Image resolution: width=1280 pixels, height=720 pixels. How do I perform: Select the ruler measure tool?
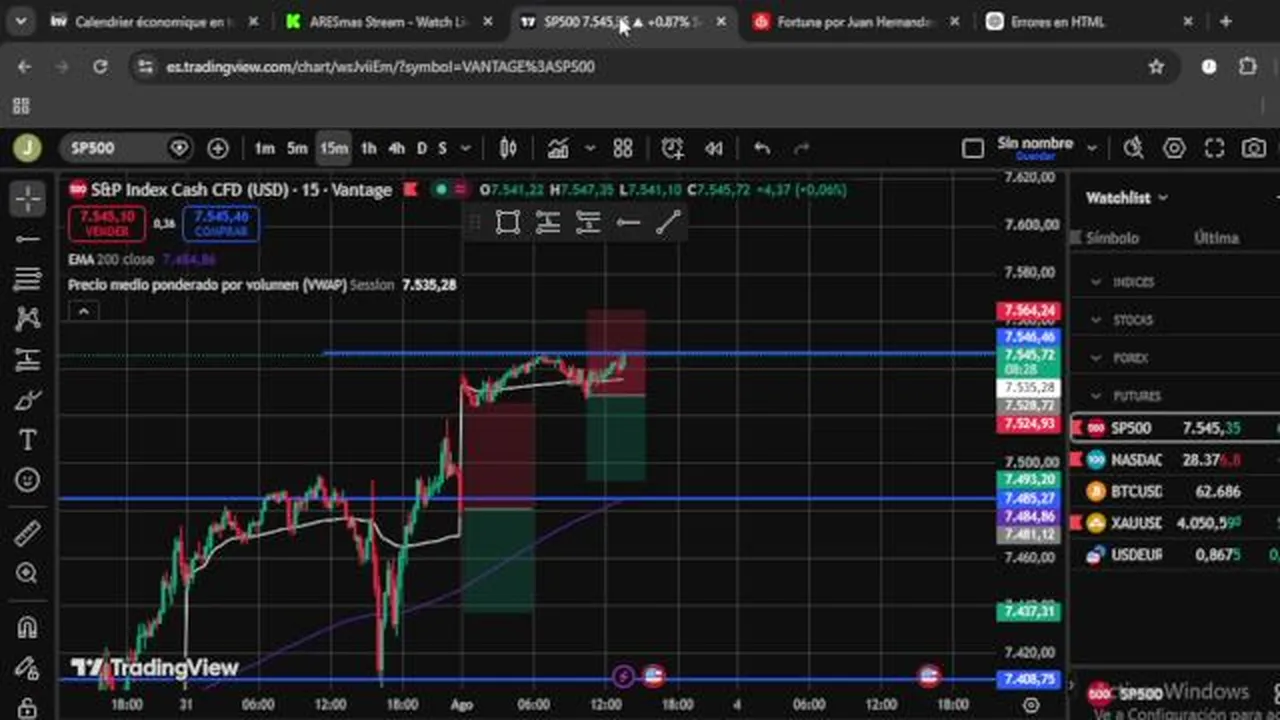point(28,533)
